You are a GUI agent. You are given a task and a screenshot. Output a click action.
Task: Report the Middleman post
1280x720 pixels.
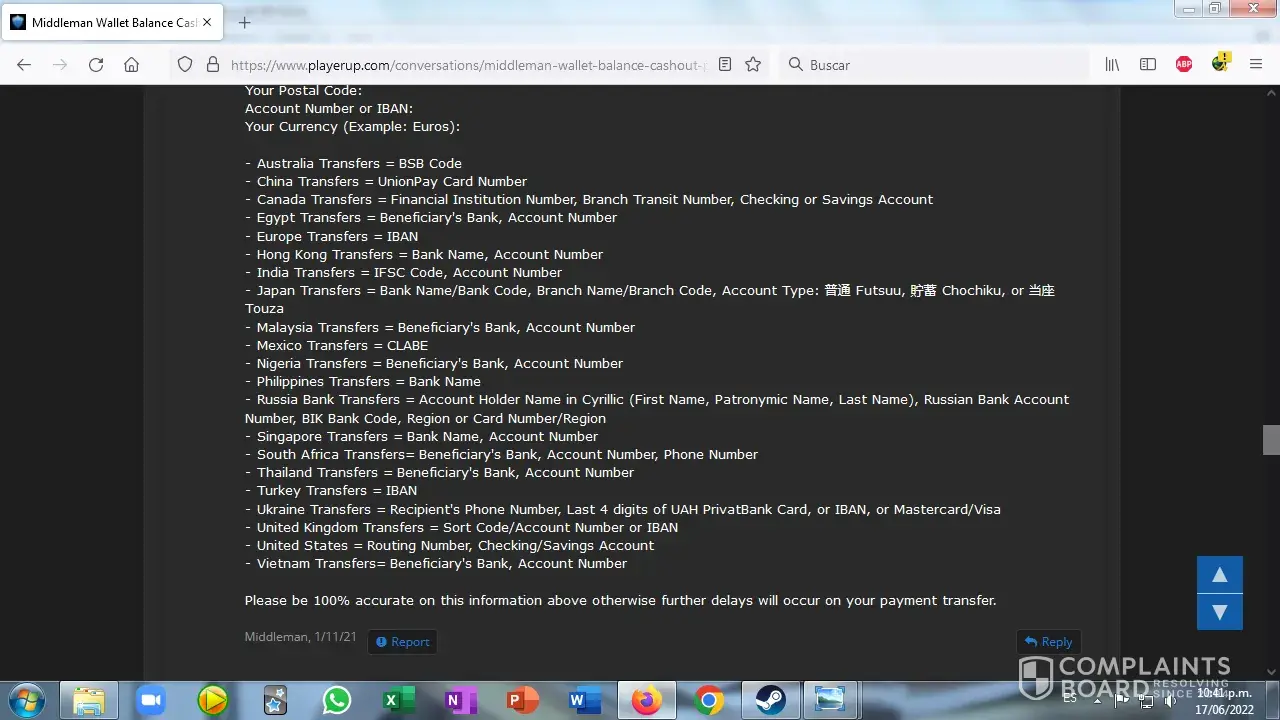[x=402, y=642]
